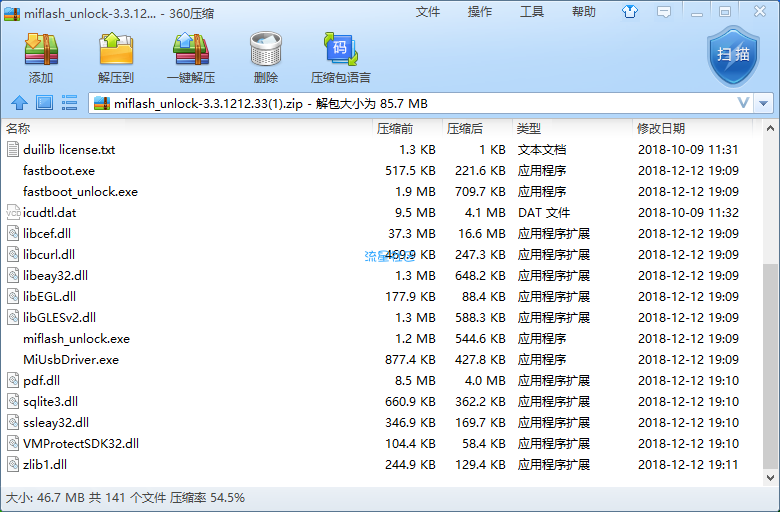780x512 pixels.
Task: Switch to list view mode button
Action: [x=69, y=103]
